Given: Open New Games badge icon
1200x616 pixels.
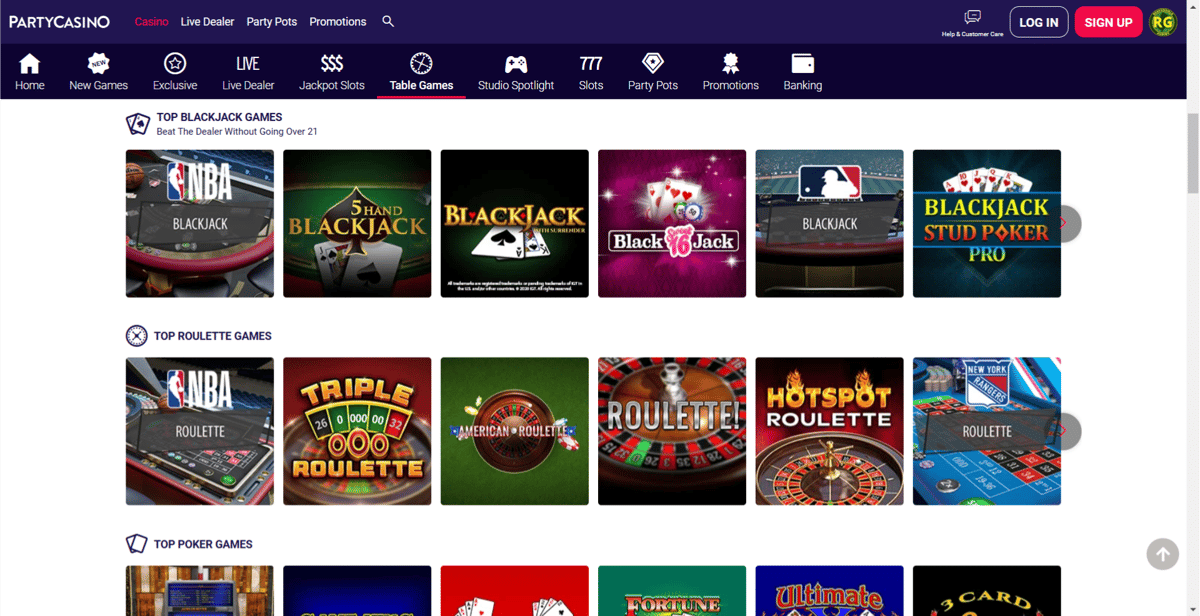Looking at the screenshot, I should (98, 64).
